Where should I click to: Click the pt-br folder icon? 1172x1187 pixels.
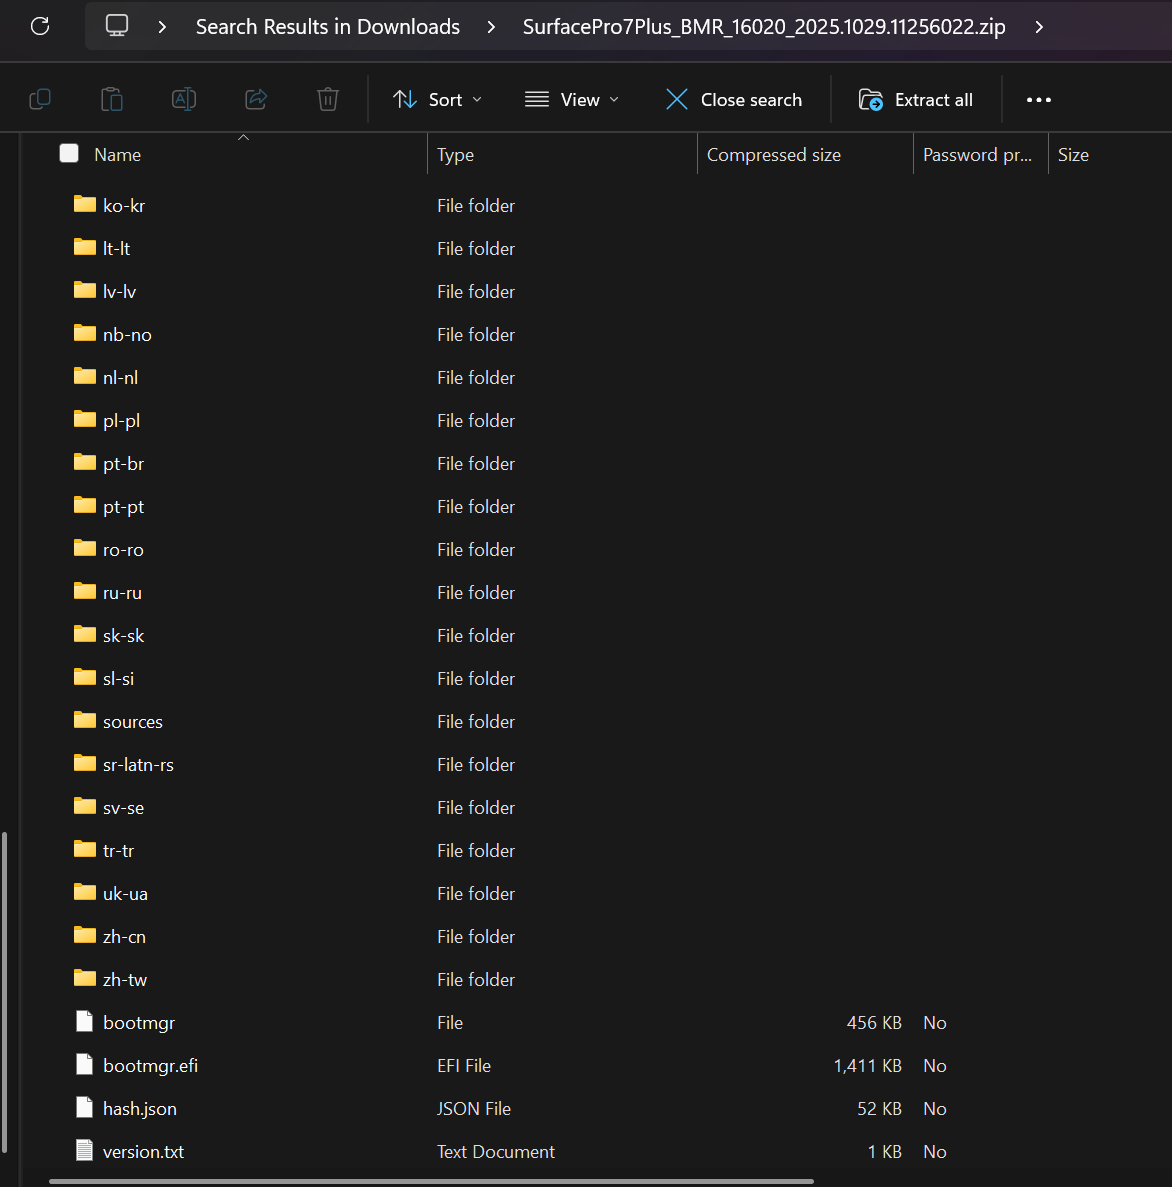click(85, 463)
